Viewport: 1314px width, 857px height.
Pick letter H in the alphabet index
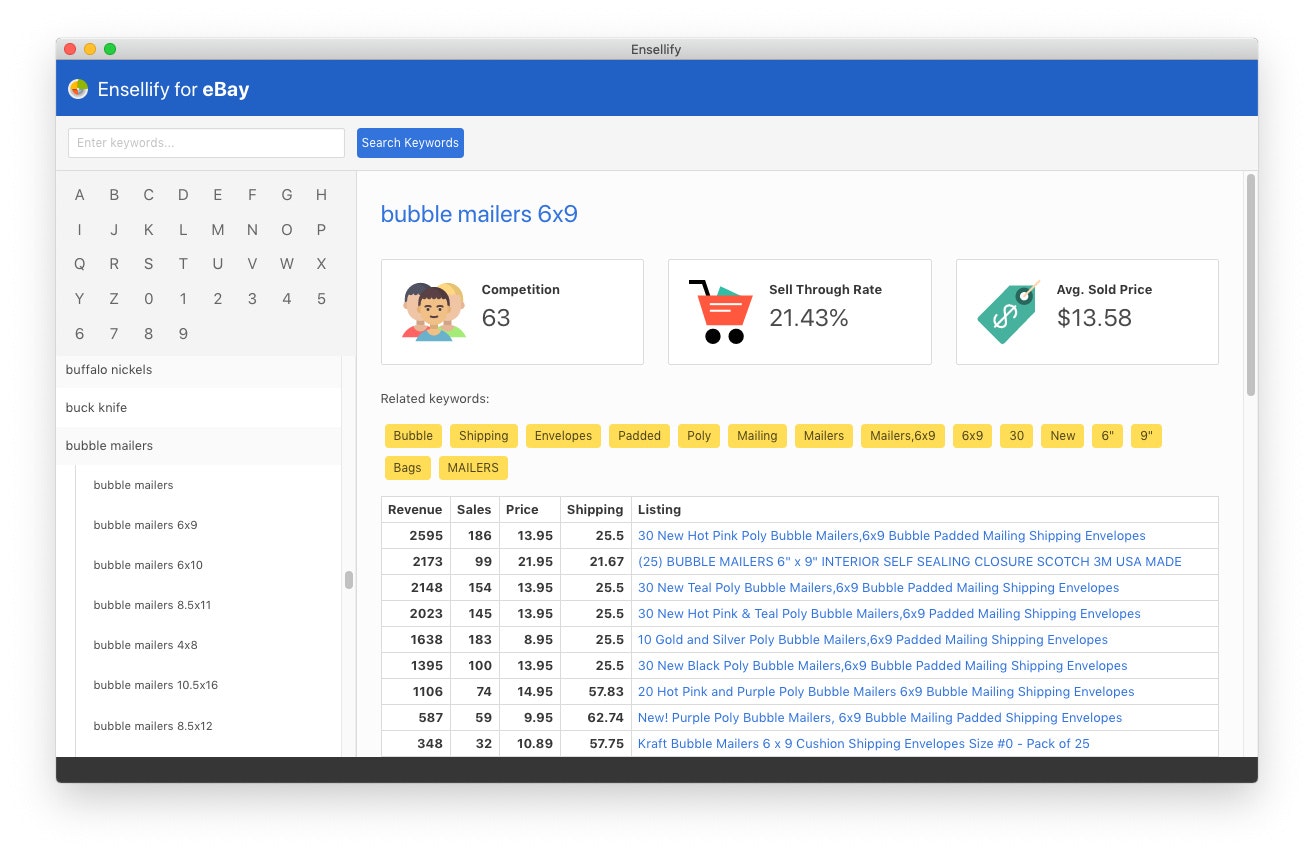[321, 195]
